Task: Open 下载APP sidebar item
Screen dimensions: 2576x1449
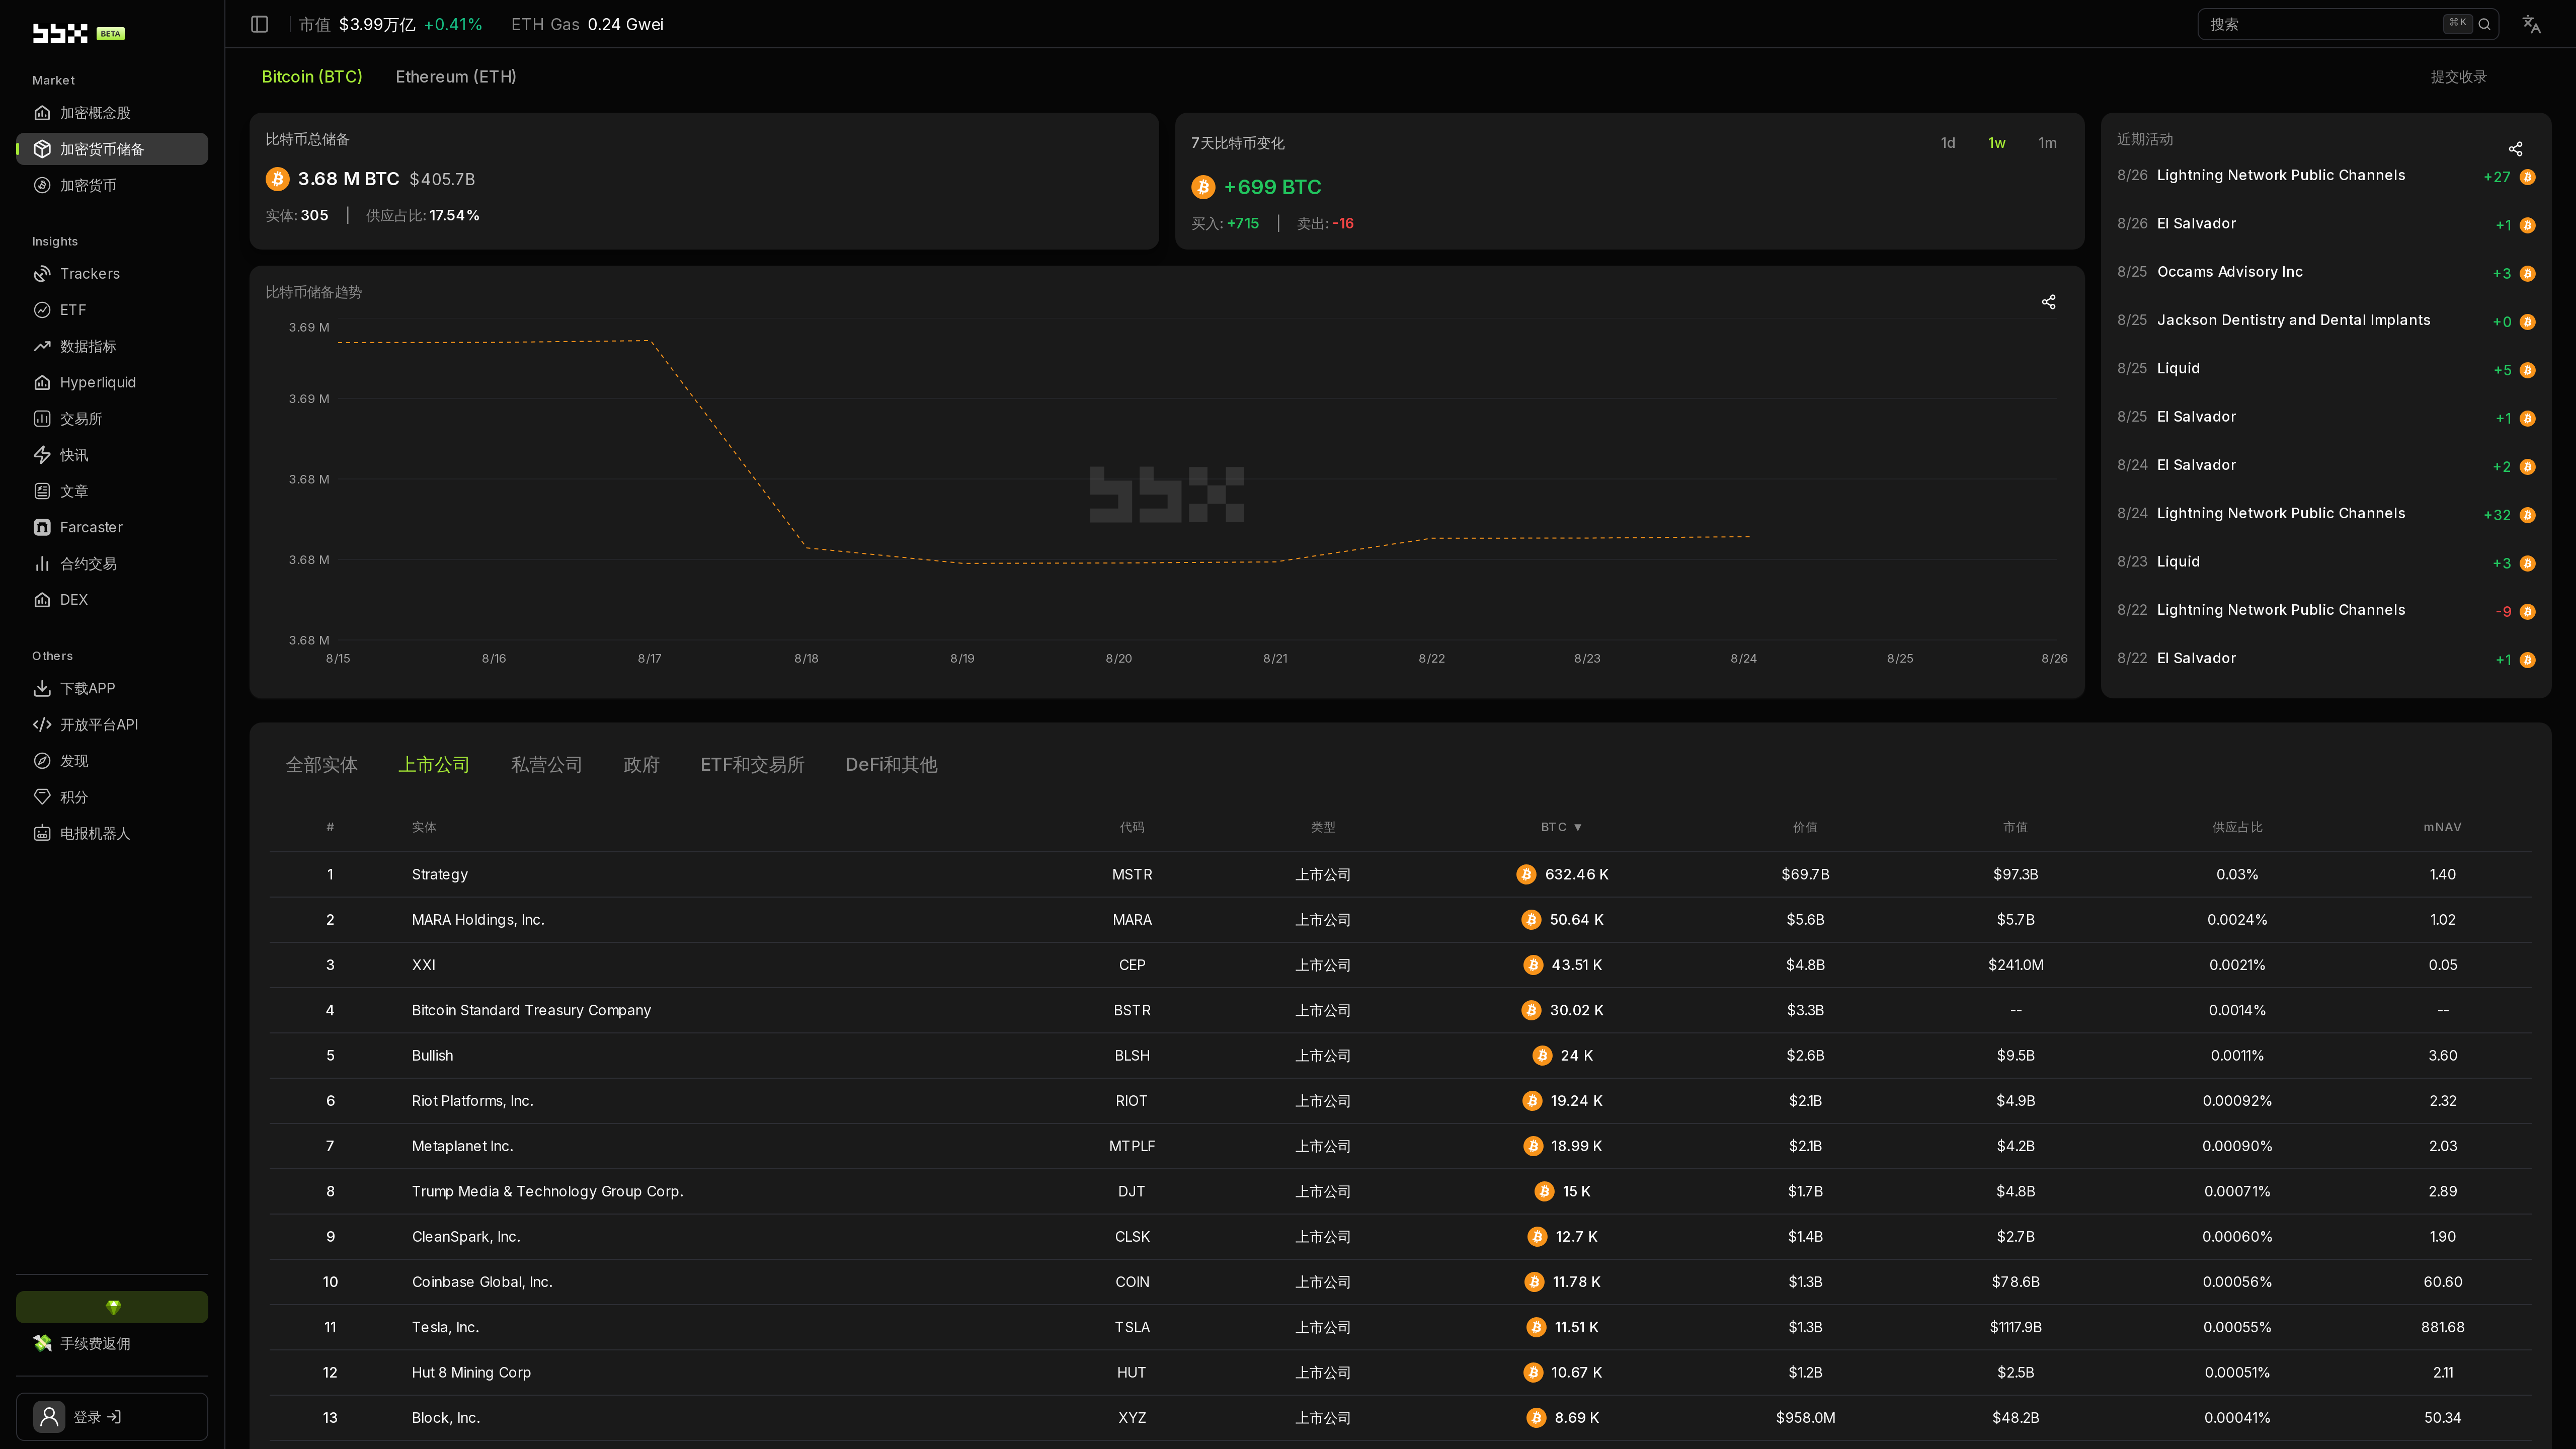Action: [112, 688]
